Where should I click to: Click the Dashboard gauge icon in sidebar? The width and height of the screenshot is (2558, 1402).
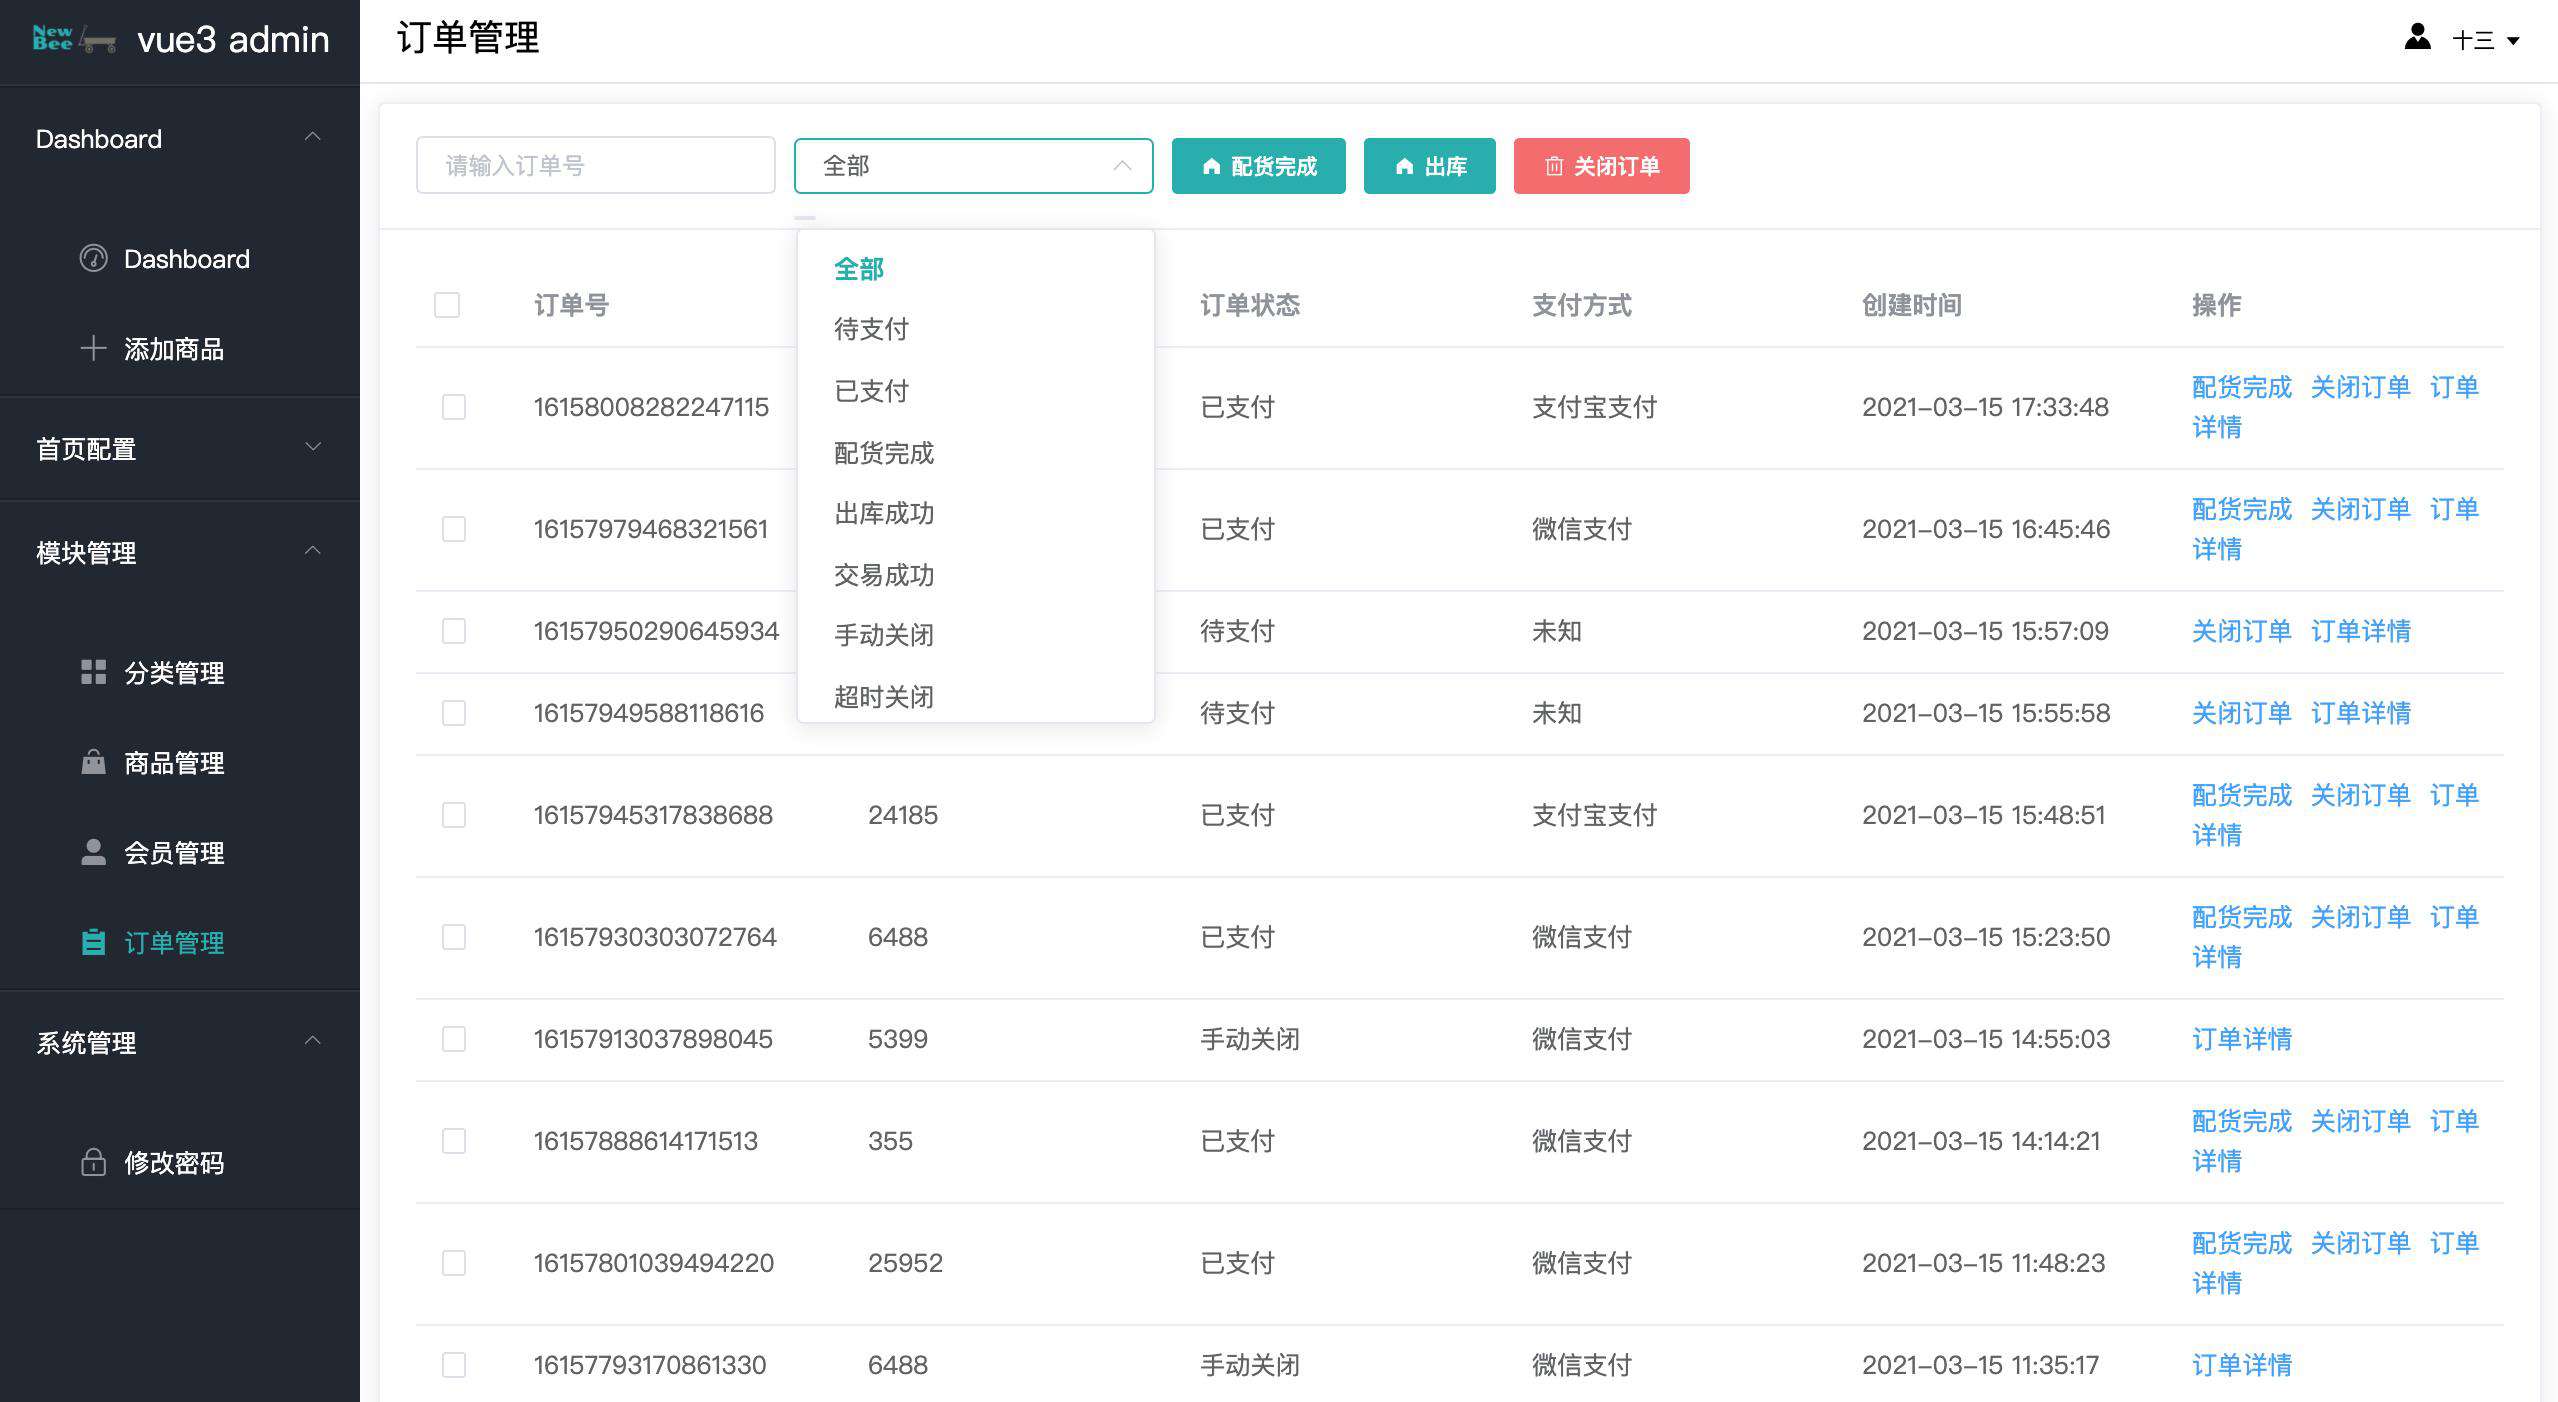click(x=93, y=259)
